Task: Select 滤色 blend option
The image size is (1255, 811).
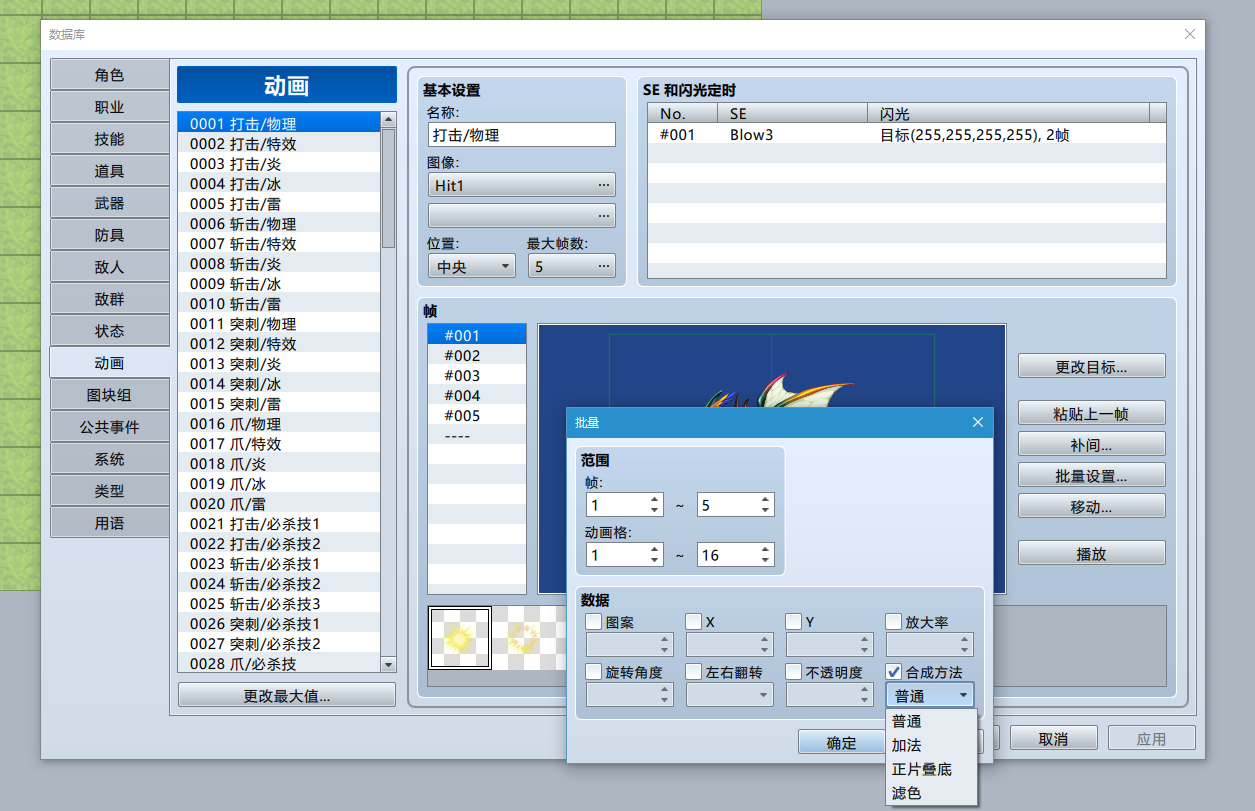Action: click(931, 793)
